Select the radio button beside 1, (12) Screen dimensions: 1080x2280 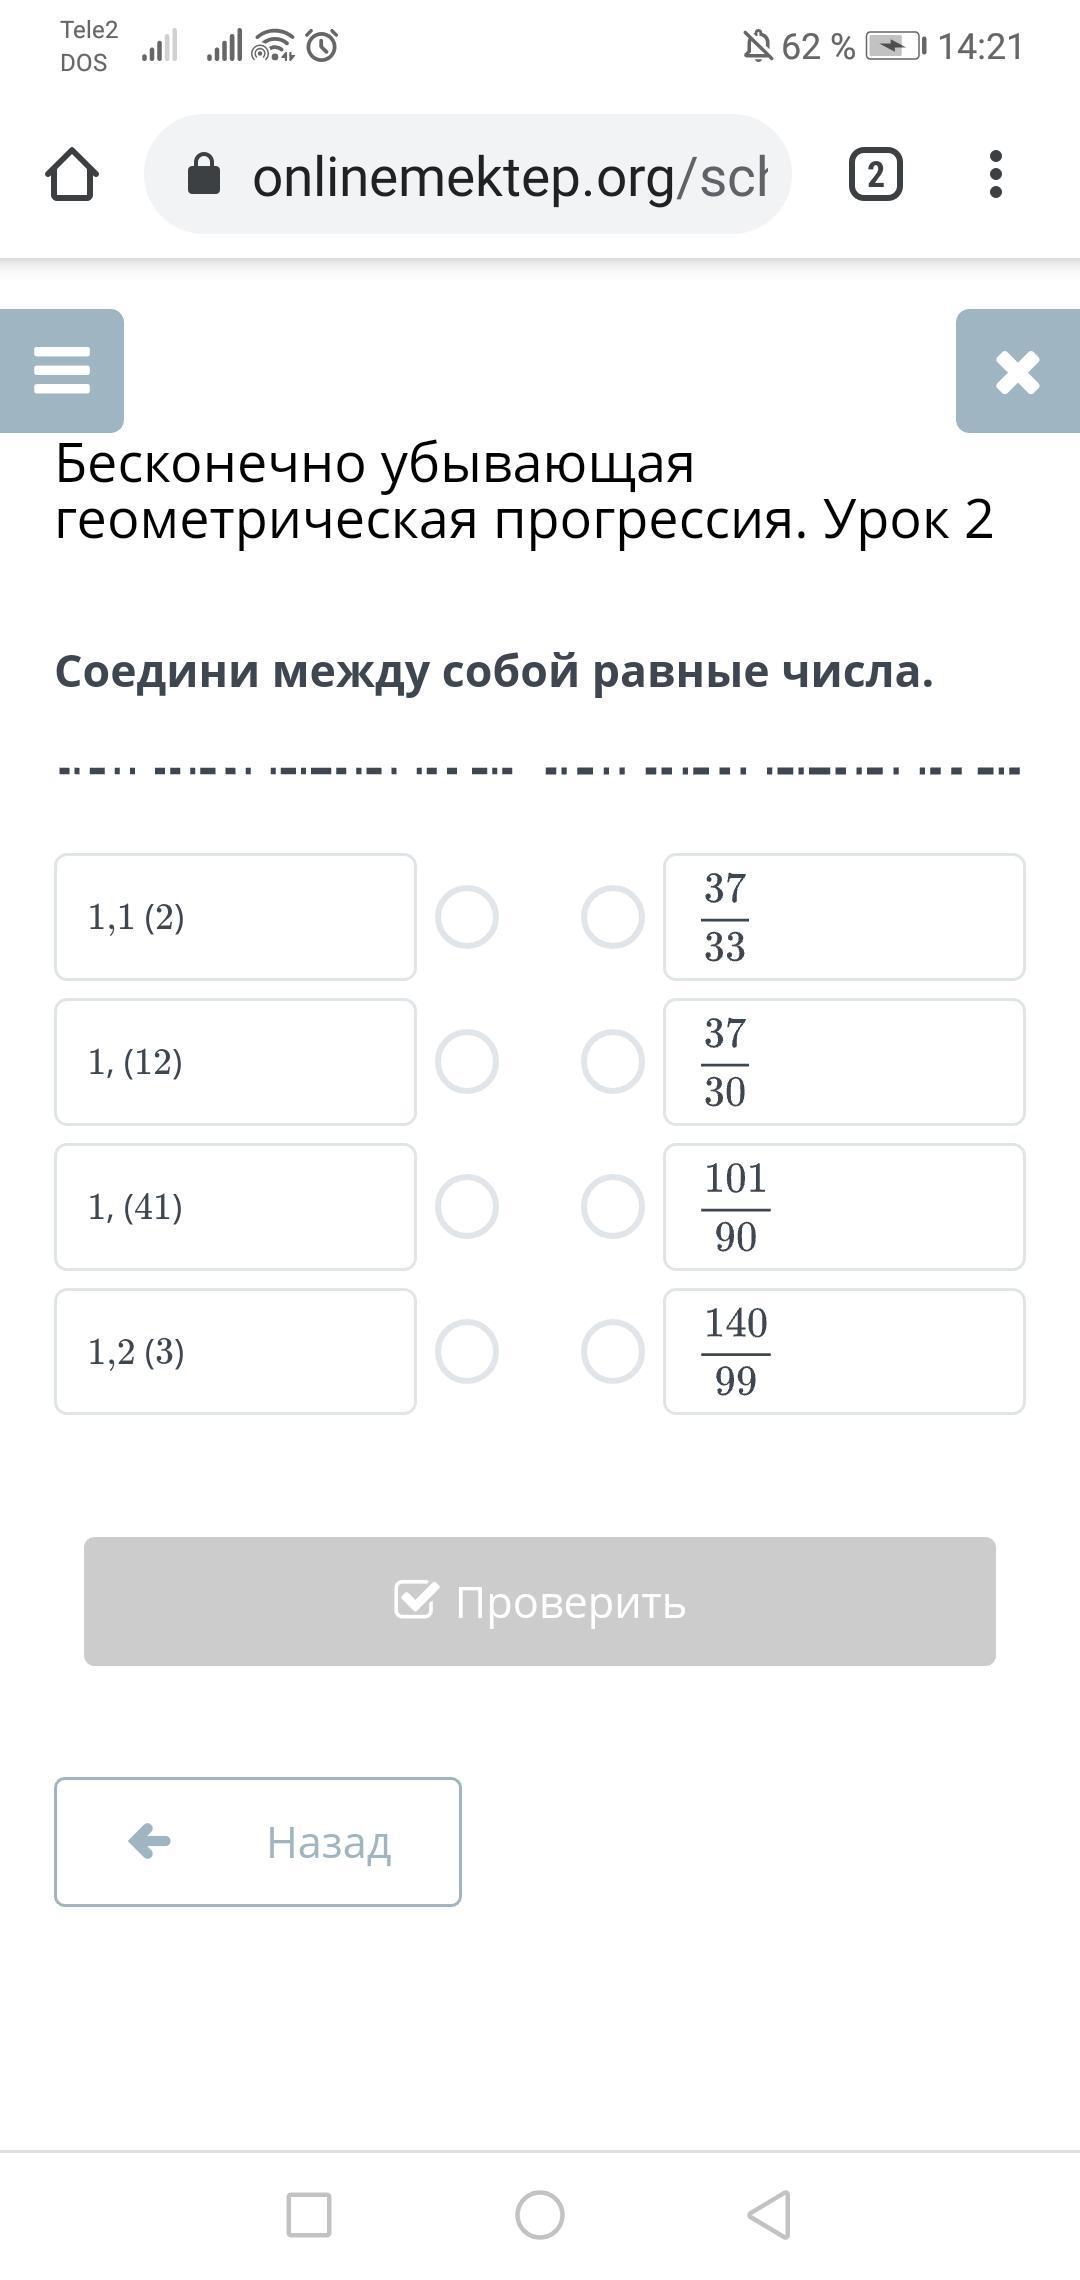[467, 1061]
